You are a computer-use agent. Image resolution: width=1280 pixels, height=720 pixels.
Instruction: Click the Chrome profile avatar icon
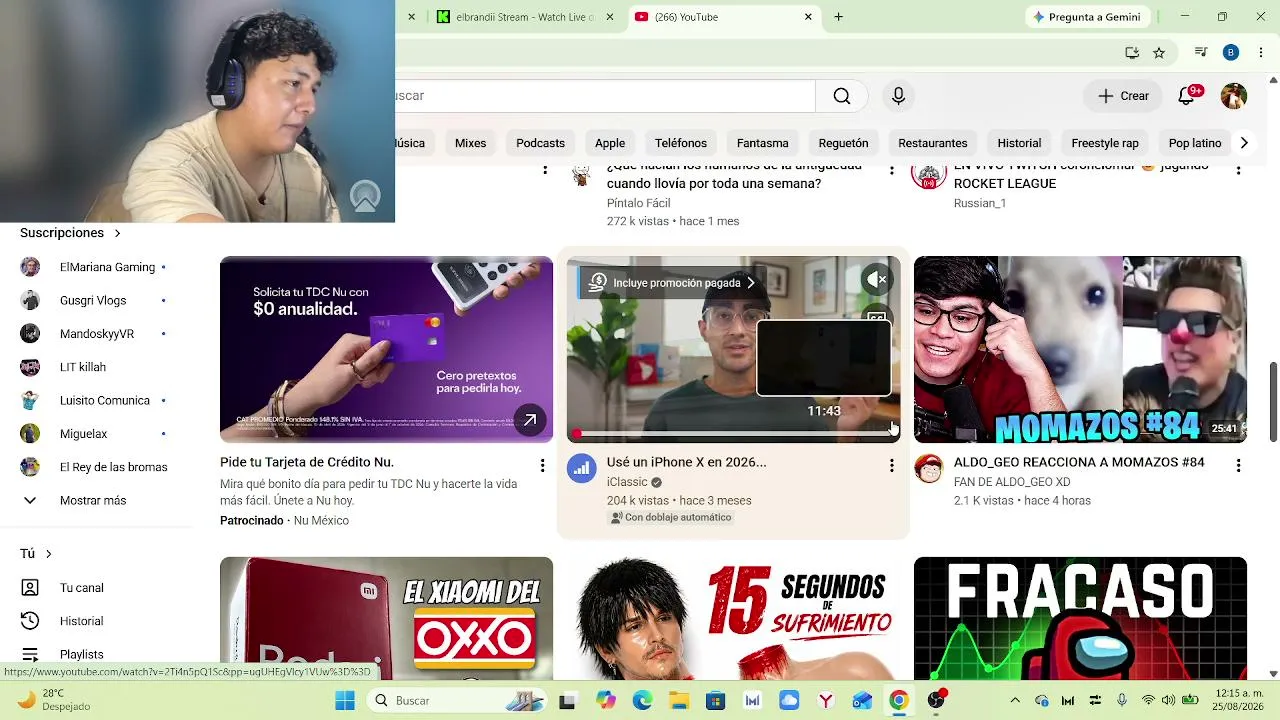(x=1231, y=53)
